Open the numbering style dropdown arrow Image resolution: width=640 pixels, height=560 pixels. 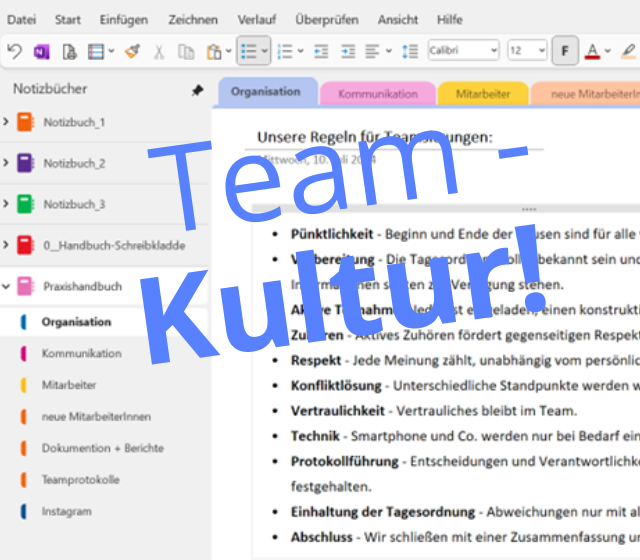(x=301, y=51)
